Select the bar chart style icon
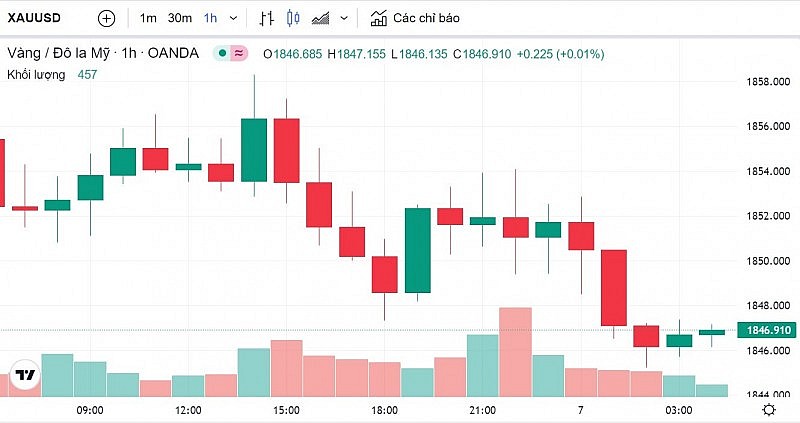The height and width of the screenshot is (423, 800). [266, 18]
